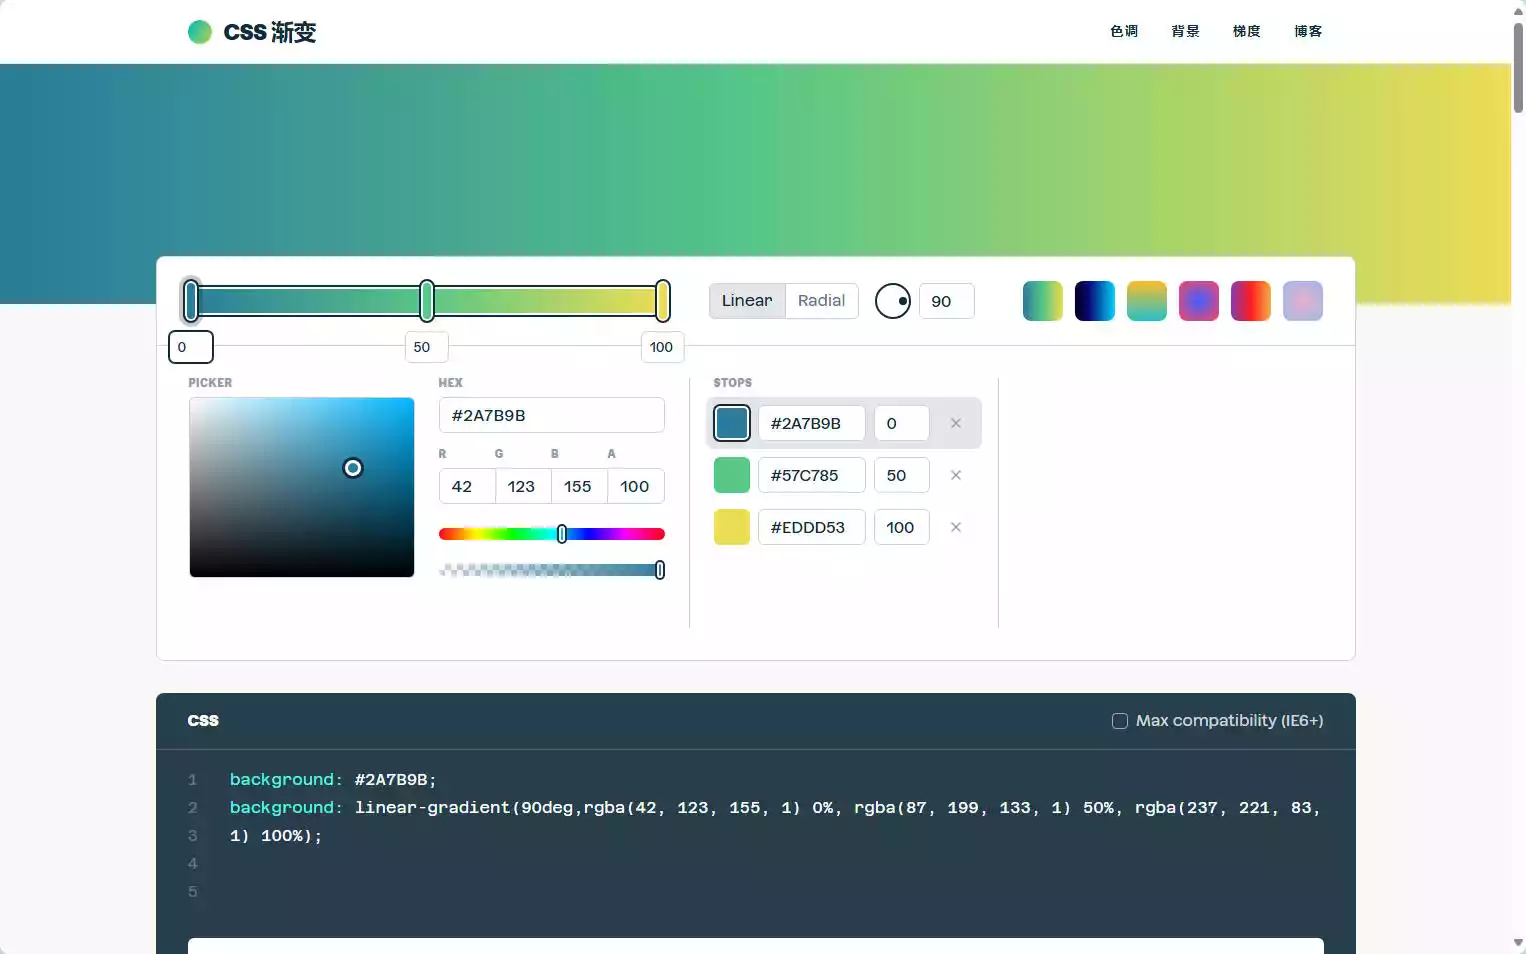The image size is (1526, 954).
Task: Select the gradient stop handle at 100
Action: pyautogui.click(x=663, y=301)
